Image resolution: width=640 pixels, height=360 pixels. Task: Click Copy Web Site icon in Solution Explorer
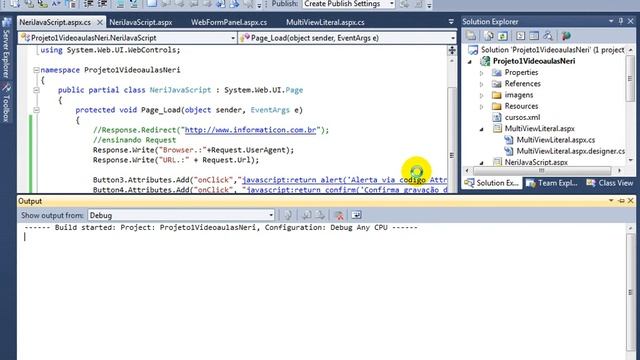548,36
